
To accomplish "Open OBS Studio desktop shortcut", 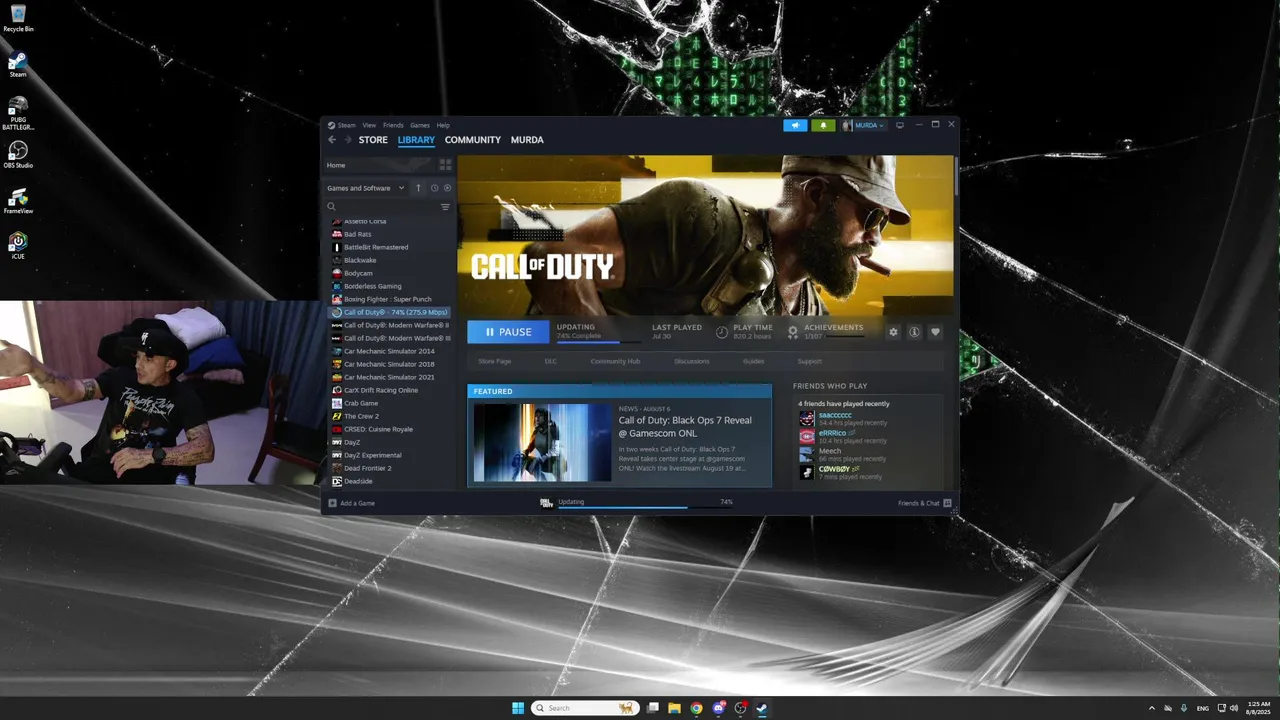I will tap(18, 155).
